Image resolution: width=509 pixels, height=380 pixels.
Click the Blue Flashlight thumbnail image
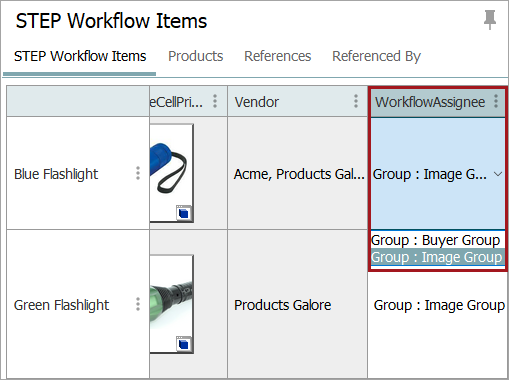[171, 173]
